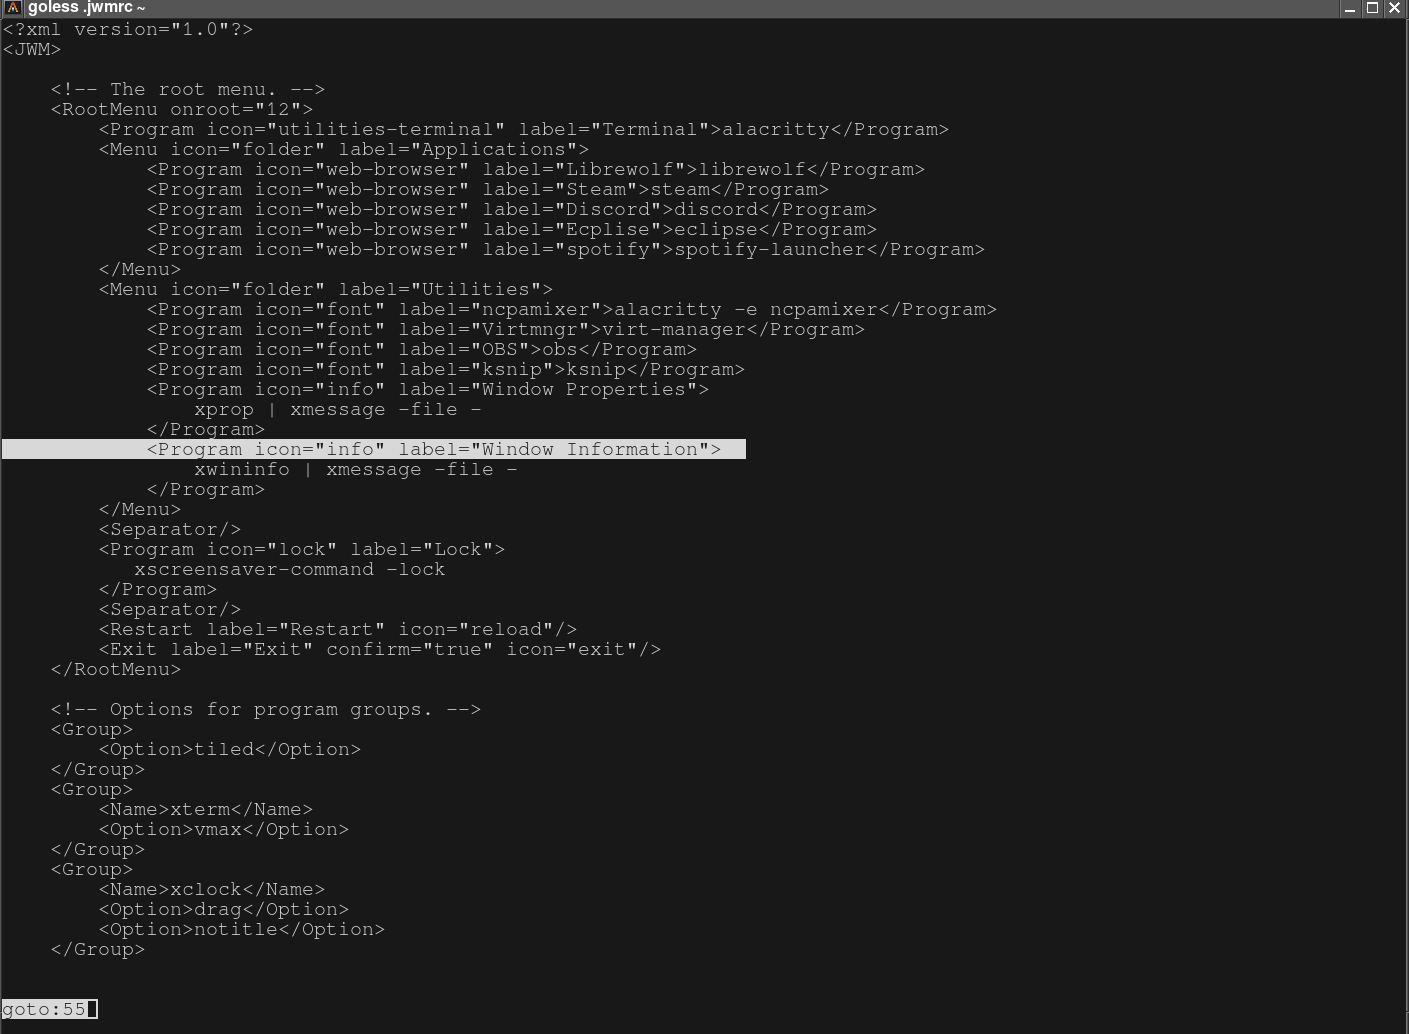Click the Restart label line
The image size is (1409, 1034).
pos(337,630)
